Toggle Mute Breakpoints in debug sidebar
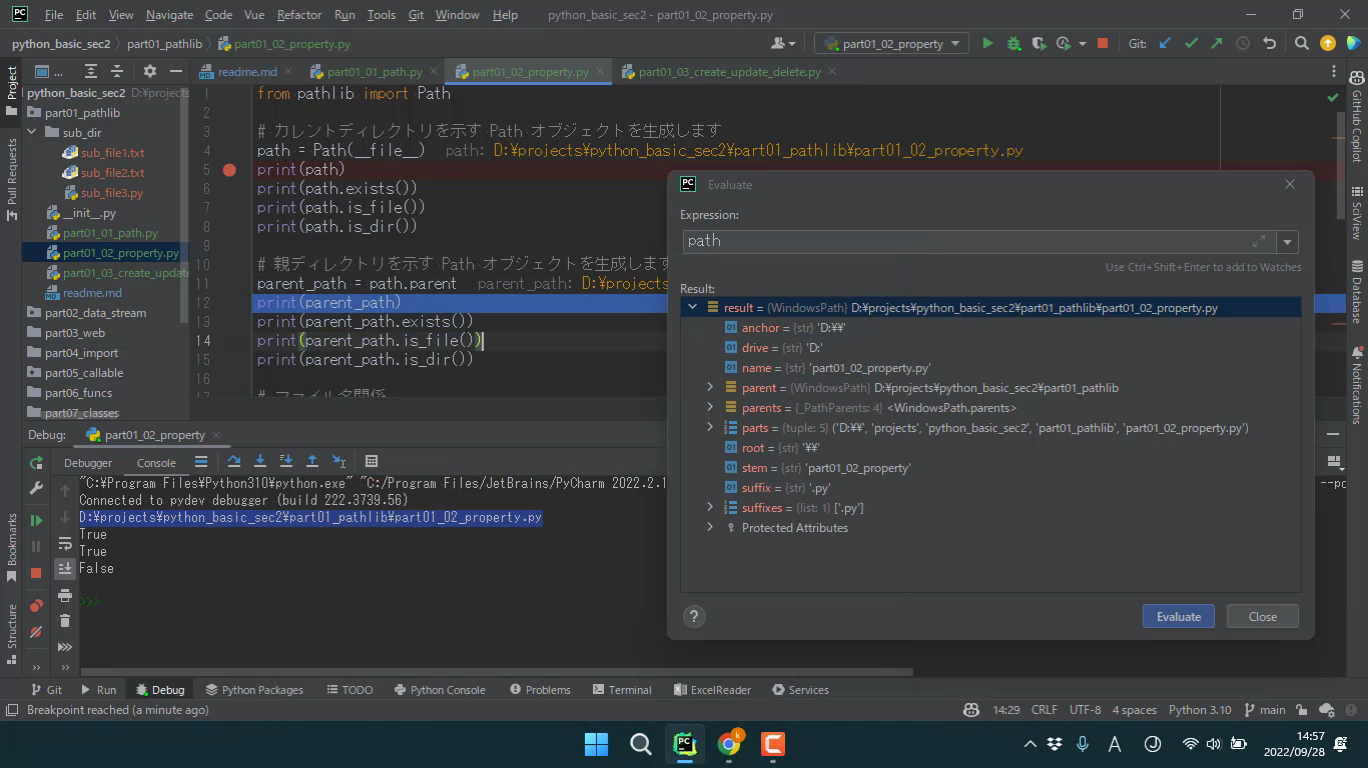The image size is (1368, 768). coord(36,632)
